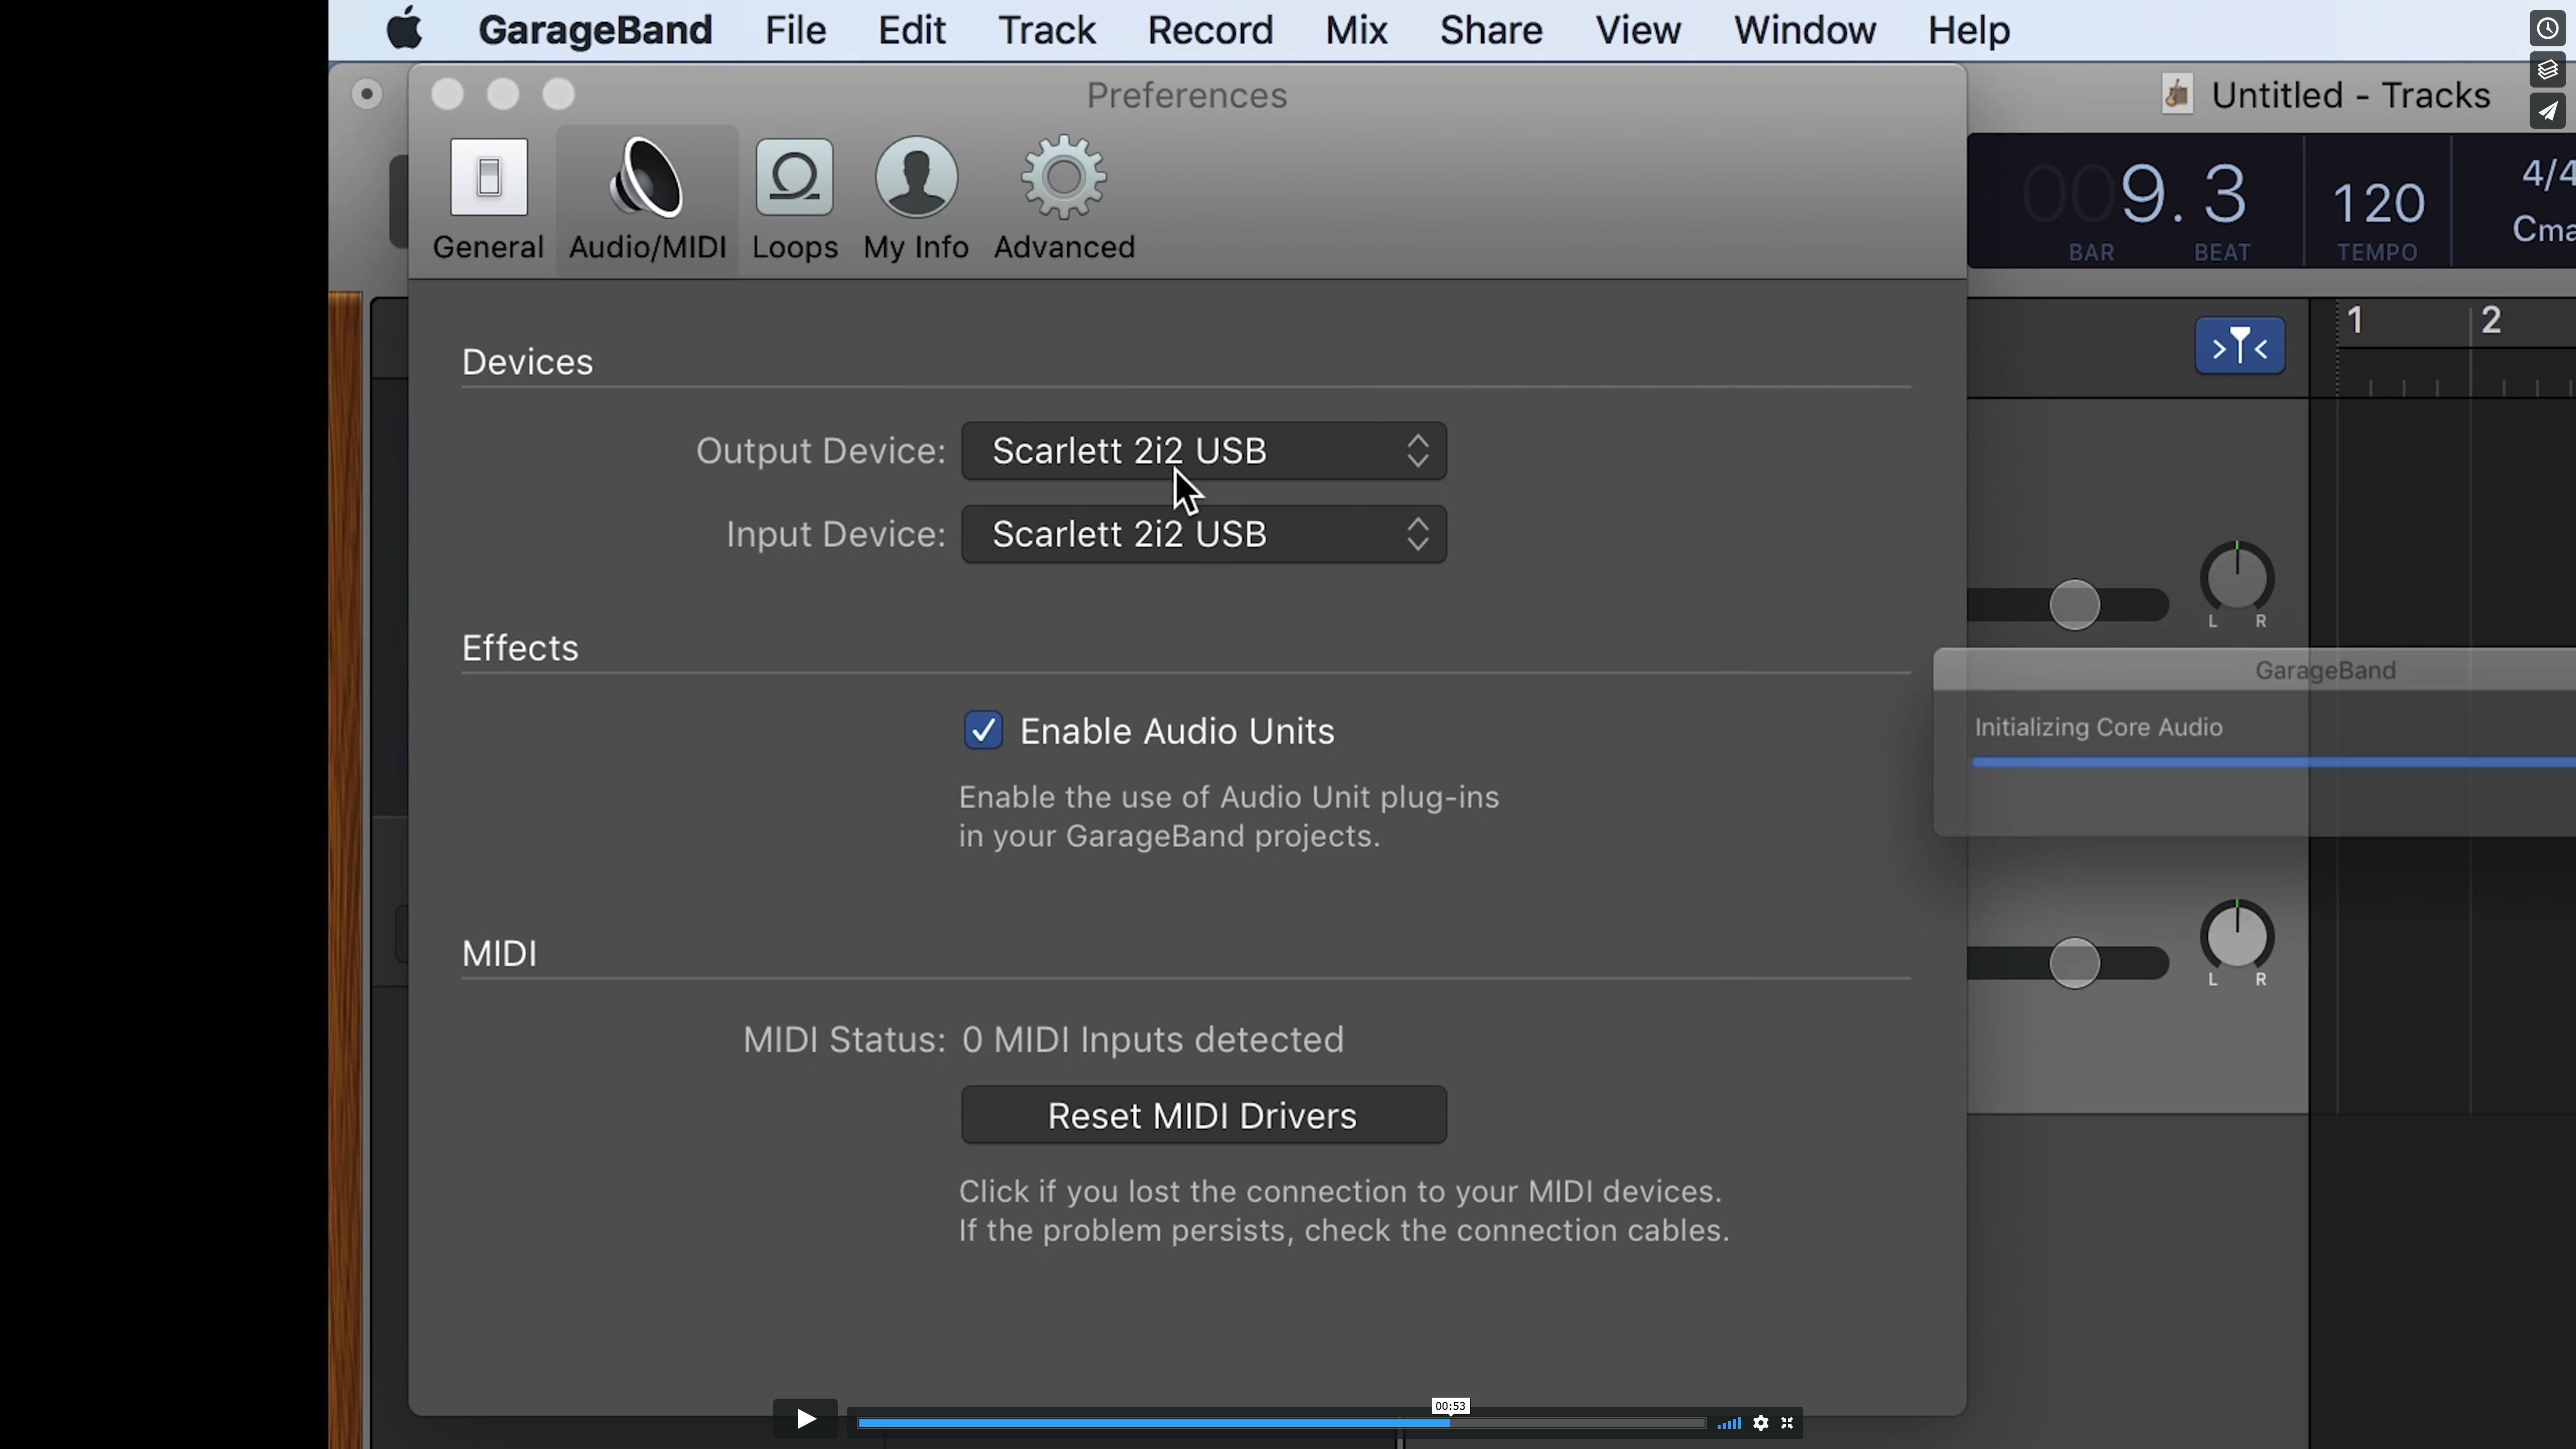
Task: Click the record indicator left of Preferences
Action: point(367,94)
